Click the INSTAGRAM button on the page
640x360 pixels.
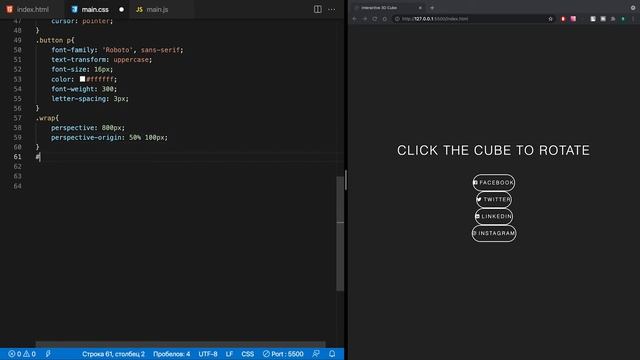click(494, 233)
